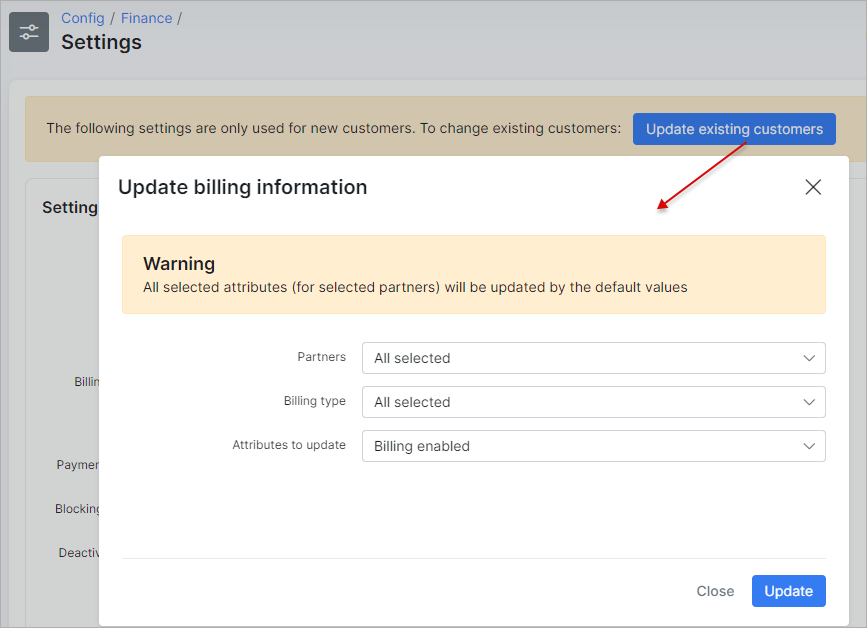This screenshot has width=867, height=628.
Task: Open the Partners 'All selected' combo box
Action: point(580,358)
